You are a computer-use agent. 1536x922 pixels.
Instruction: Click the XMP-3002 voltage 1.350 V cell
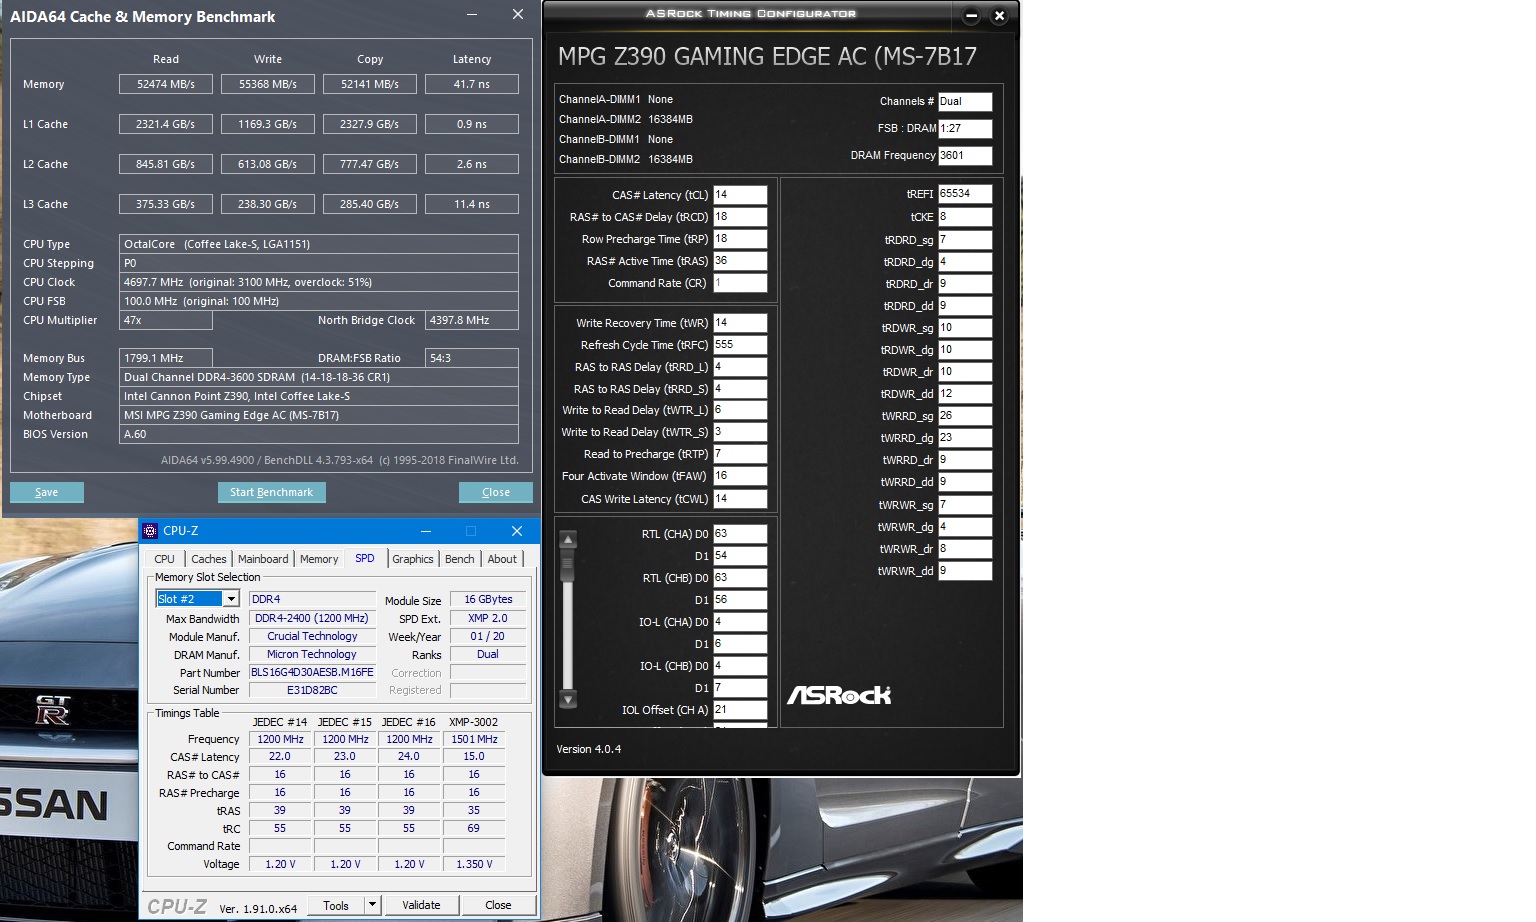[474, 864]
